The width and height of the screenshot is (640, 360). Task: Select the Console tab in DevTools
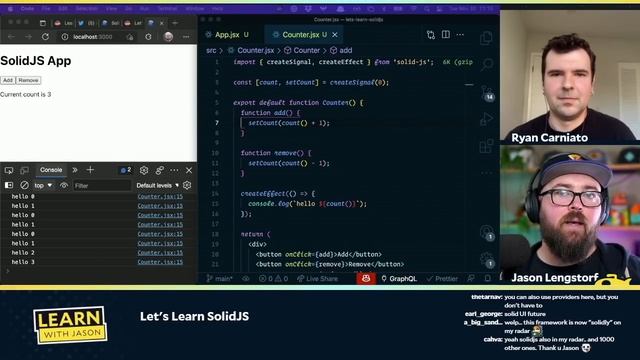(x=51, y=170)
